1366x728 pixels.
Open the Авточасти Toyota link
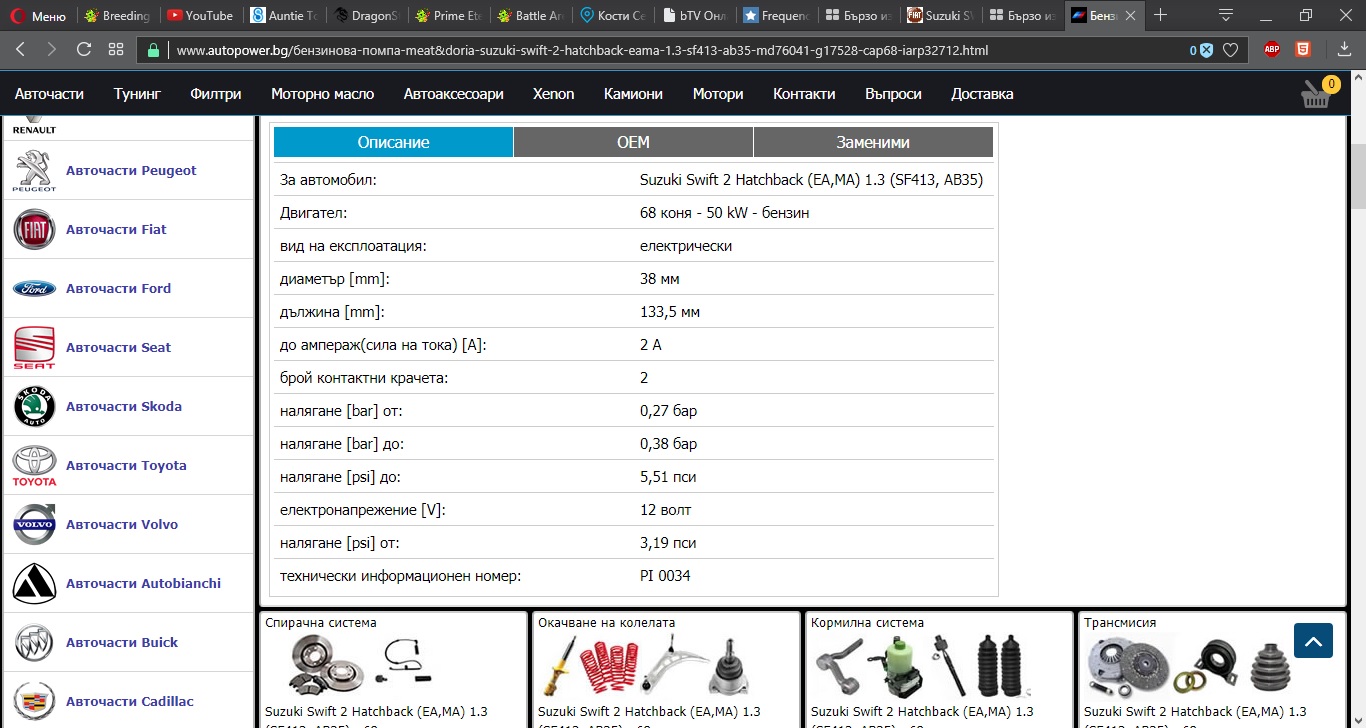pyautogui.click(x=126, y=465)
